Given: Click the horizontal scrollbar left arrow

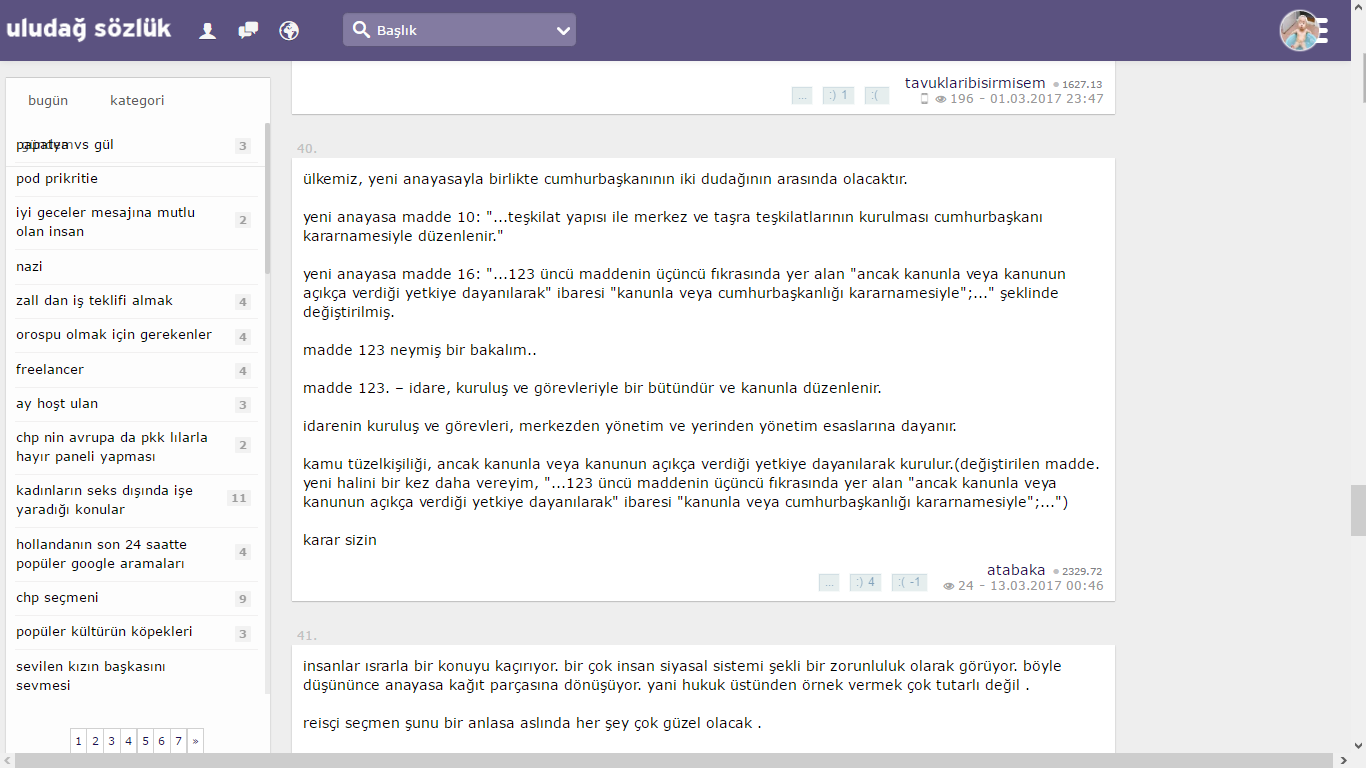Looking at the screenshot, I should point(7,761).
